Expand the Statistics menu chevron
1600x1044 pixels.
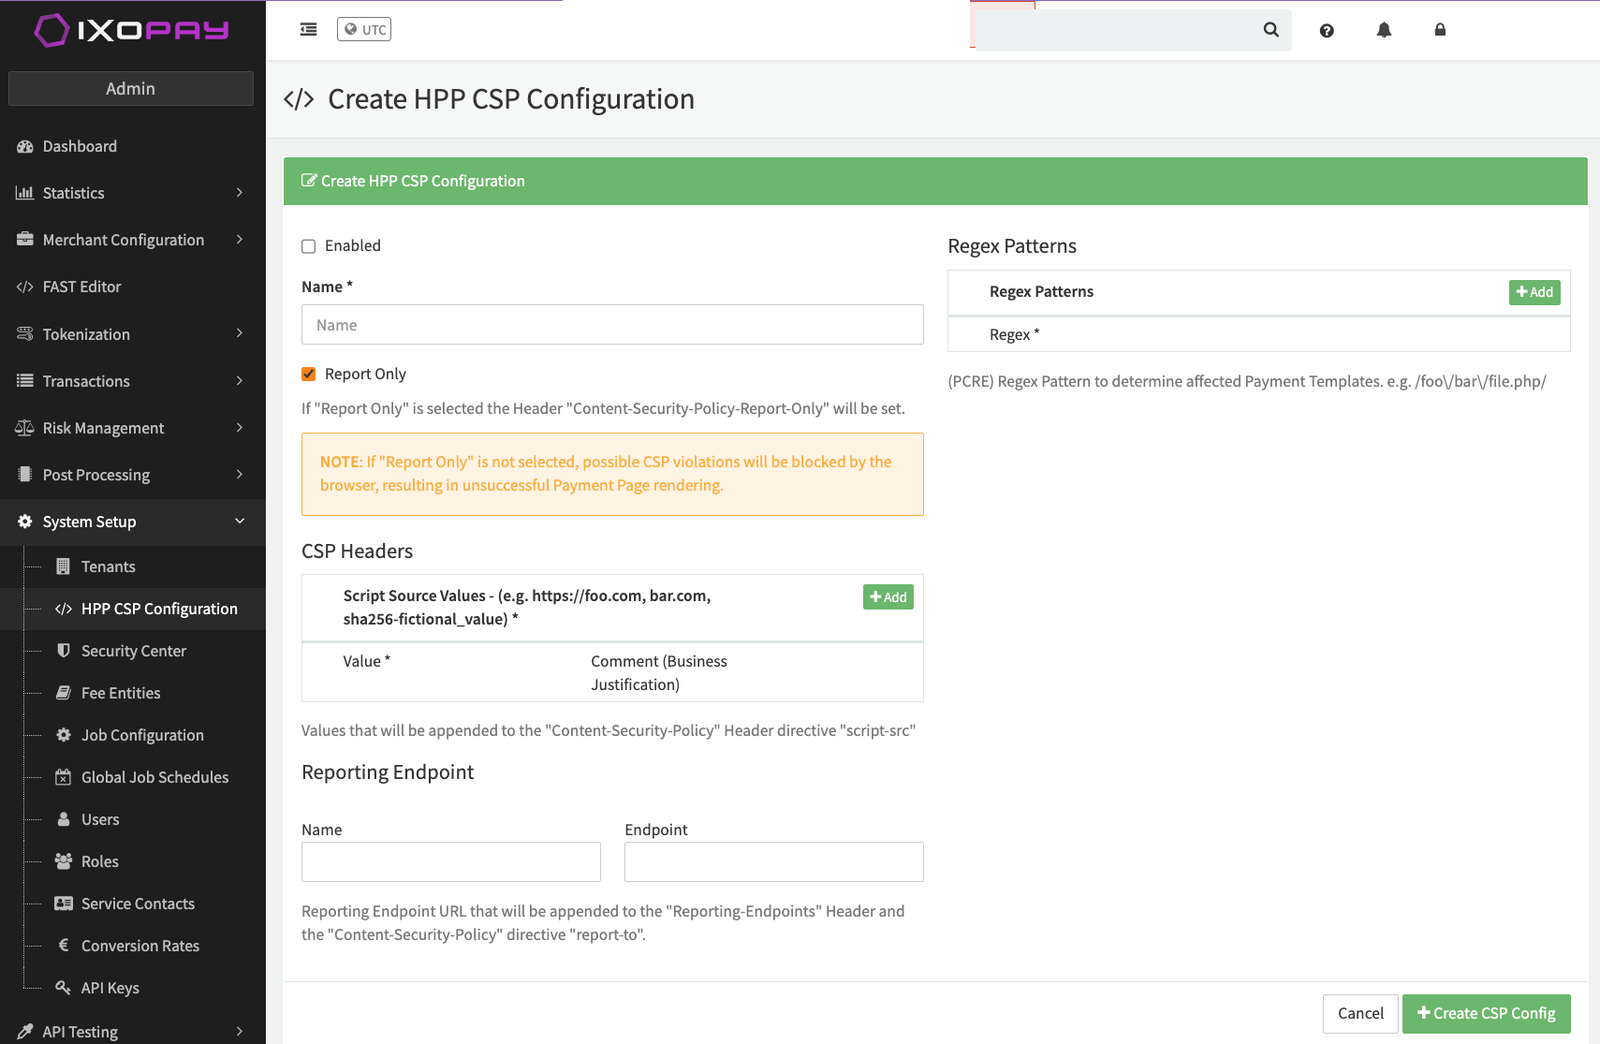click(239, 192)
